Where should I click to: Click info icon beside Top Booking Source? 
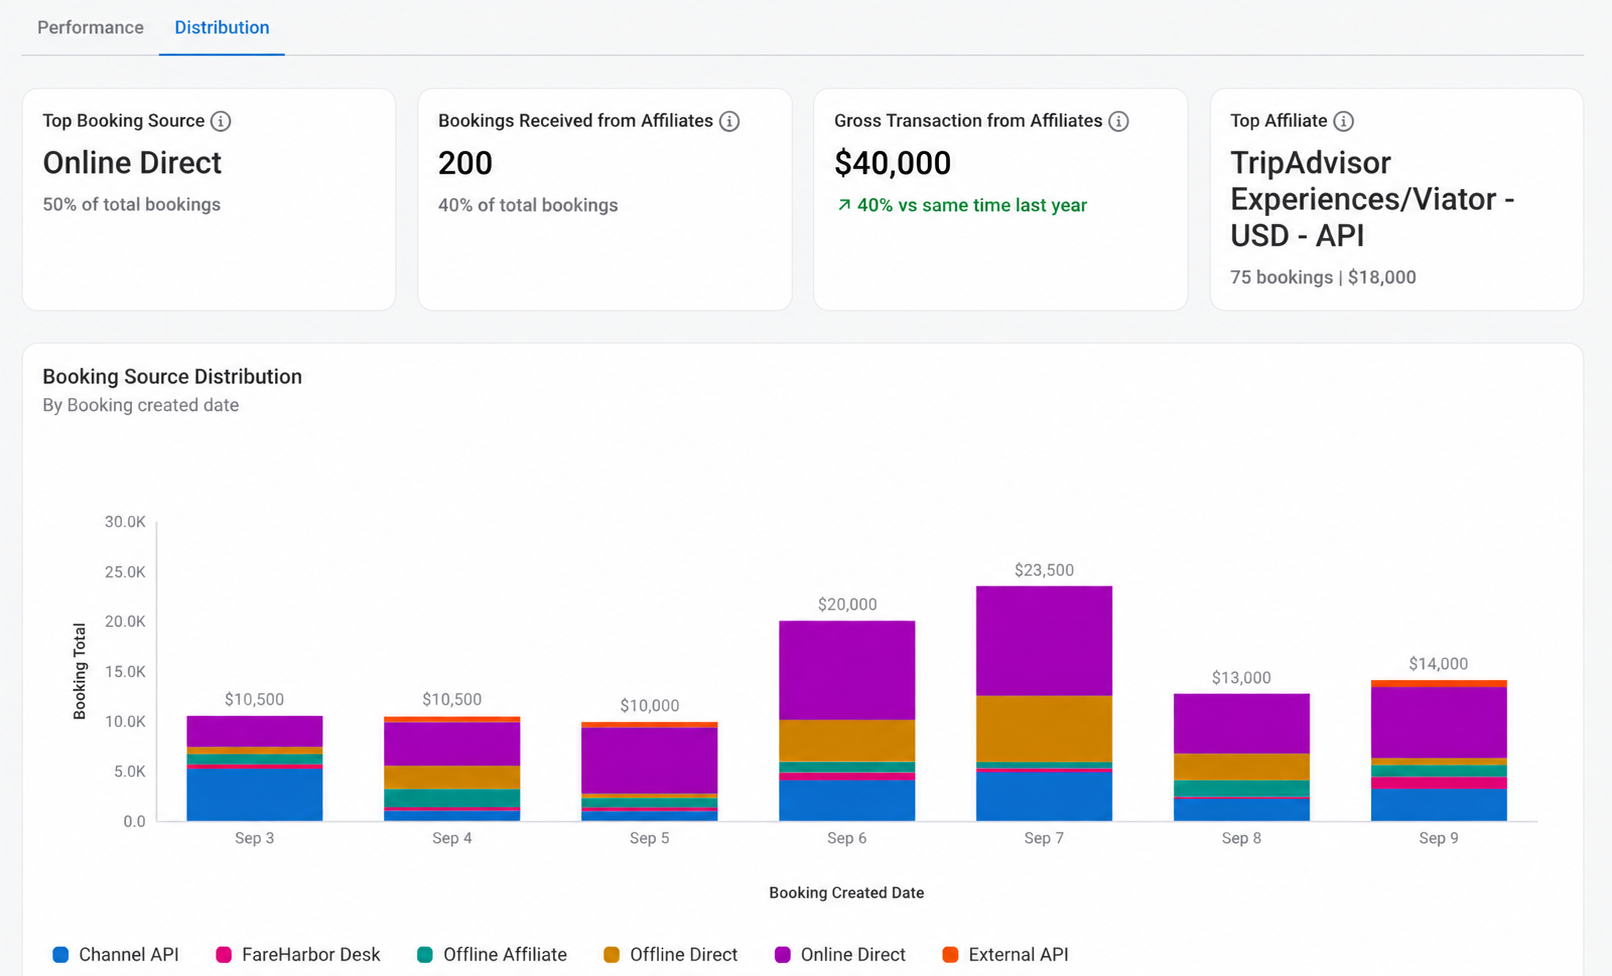221,121
